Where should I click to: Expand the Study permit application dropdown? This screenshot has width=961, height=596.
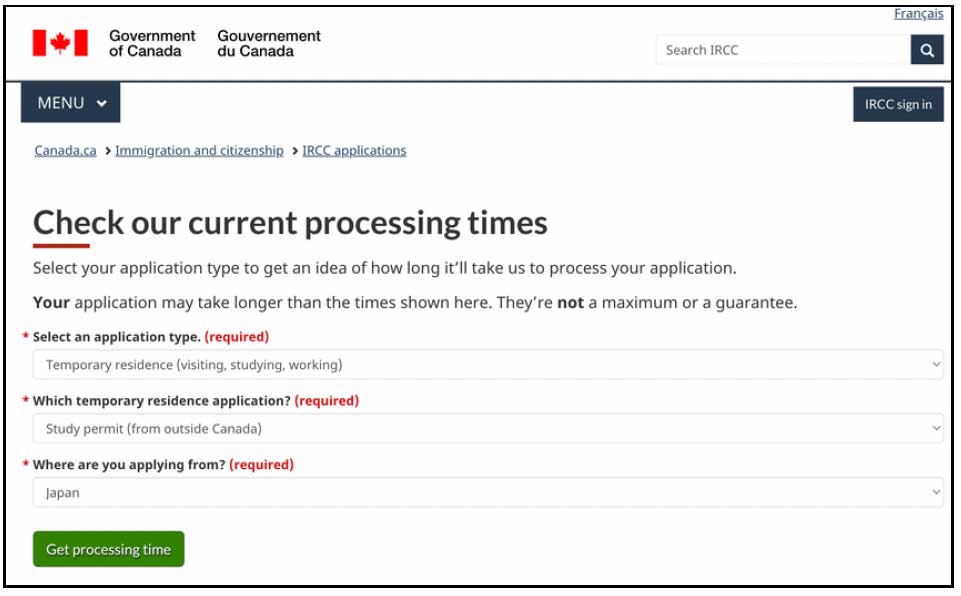pos(487,429)
